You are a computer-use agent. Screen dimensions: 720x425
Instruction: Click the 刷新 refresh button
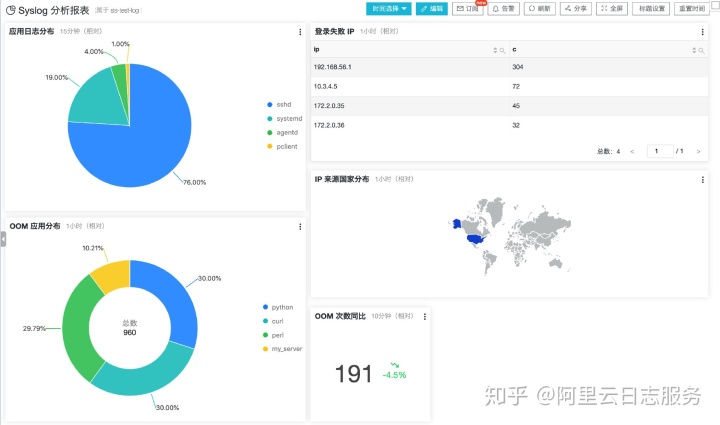point(540,9)
